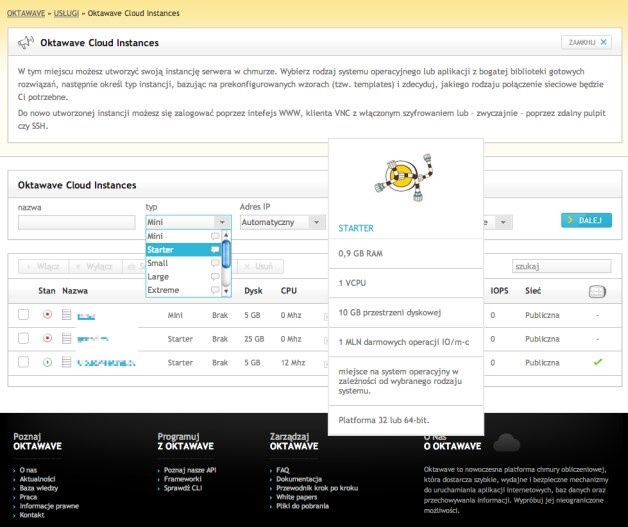Click info bubble icon next to Extreme option
Viewport: 628px width, 527px height.
tap(215, 290)
